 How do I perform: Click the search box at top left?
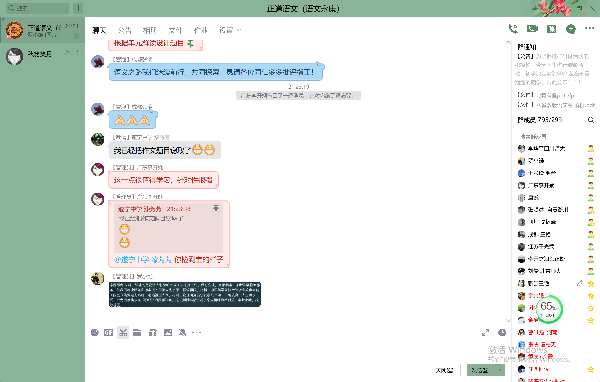(38, 8)
